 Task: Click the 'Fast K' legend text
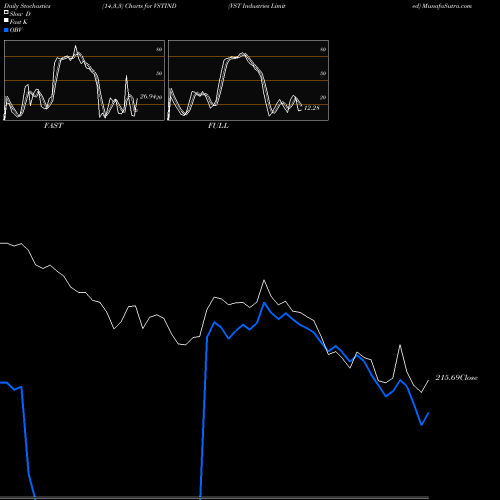tap(19, 22)
